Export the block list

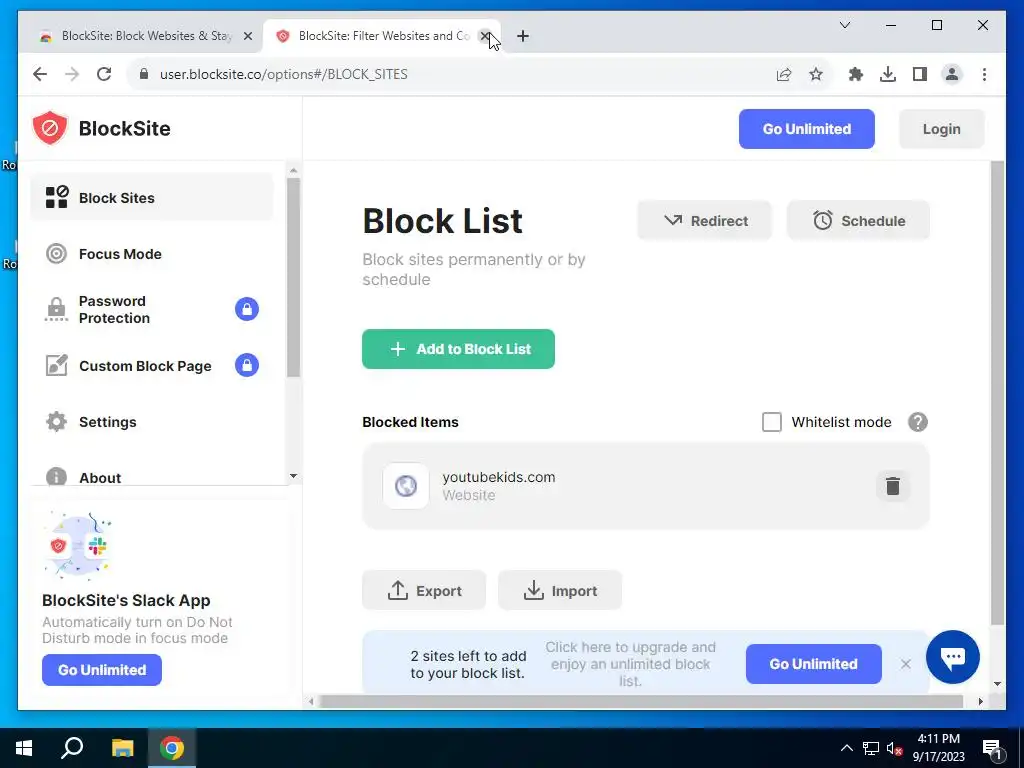[x=424, y=590]
